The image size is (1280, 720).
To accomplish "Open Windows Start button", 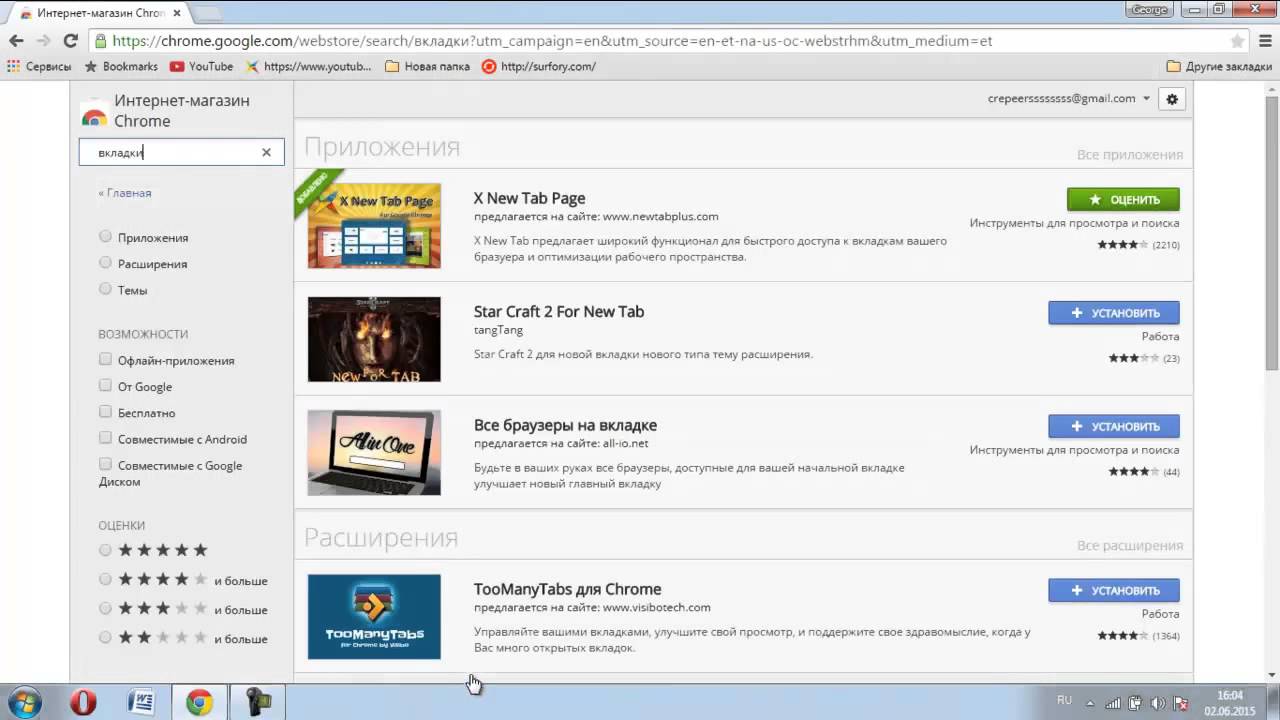I will 24,703.
